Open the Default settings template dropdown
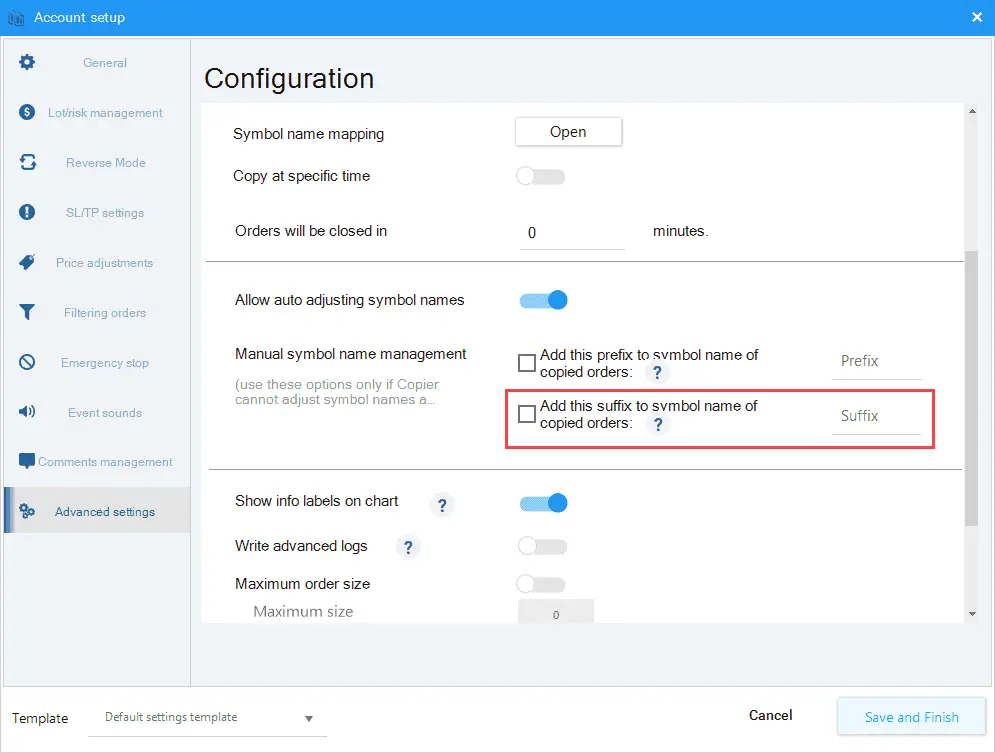The height and width of the screenshot is (753, 995). click(208, 718)
